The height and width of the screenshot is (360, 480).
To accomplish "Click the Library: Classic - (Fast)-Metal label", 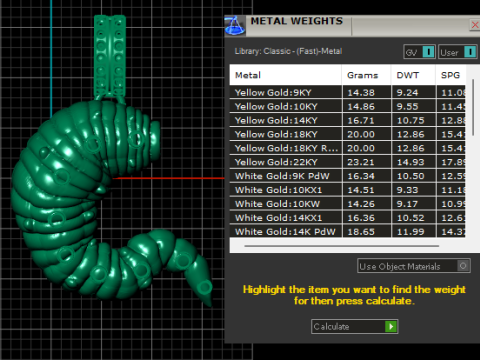I will tap(288, 51).
